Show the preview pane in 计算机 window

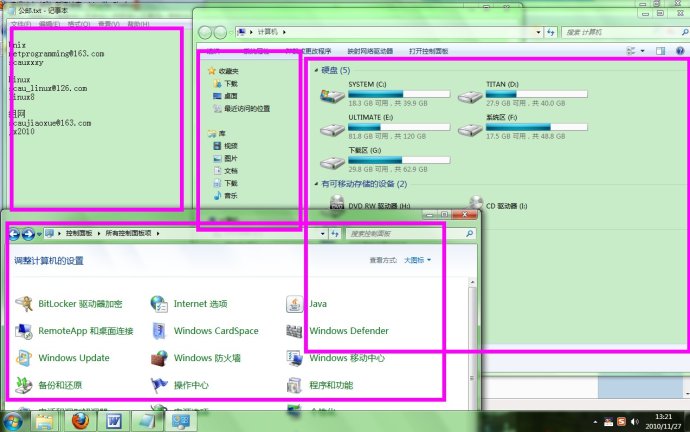661,51
